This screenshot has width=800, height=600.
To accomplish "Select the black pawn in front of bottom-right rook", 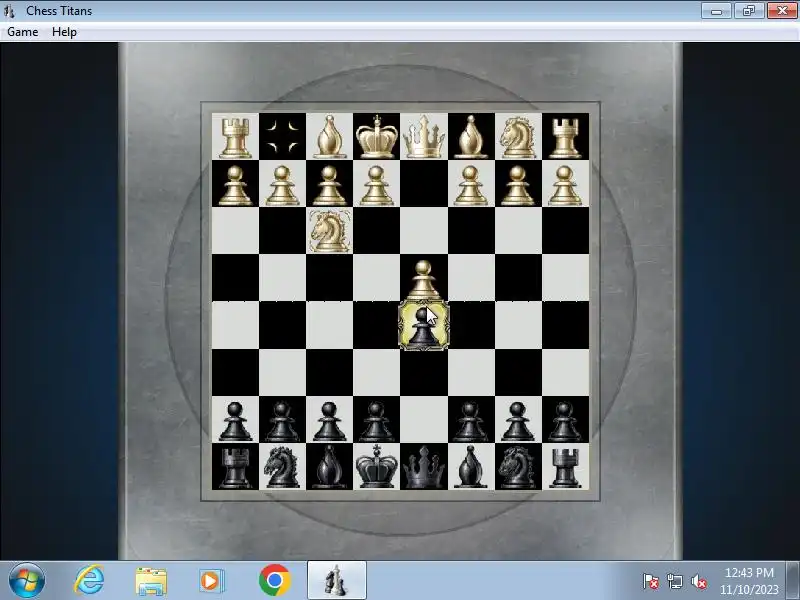I will click(565, 421).
